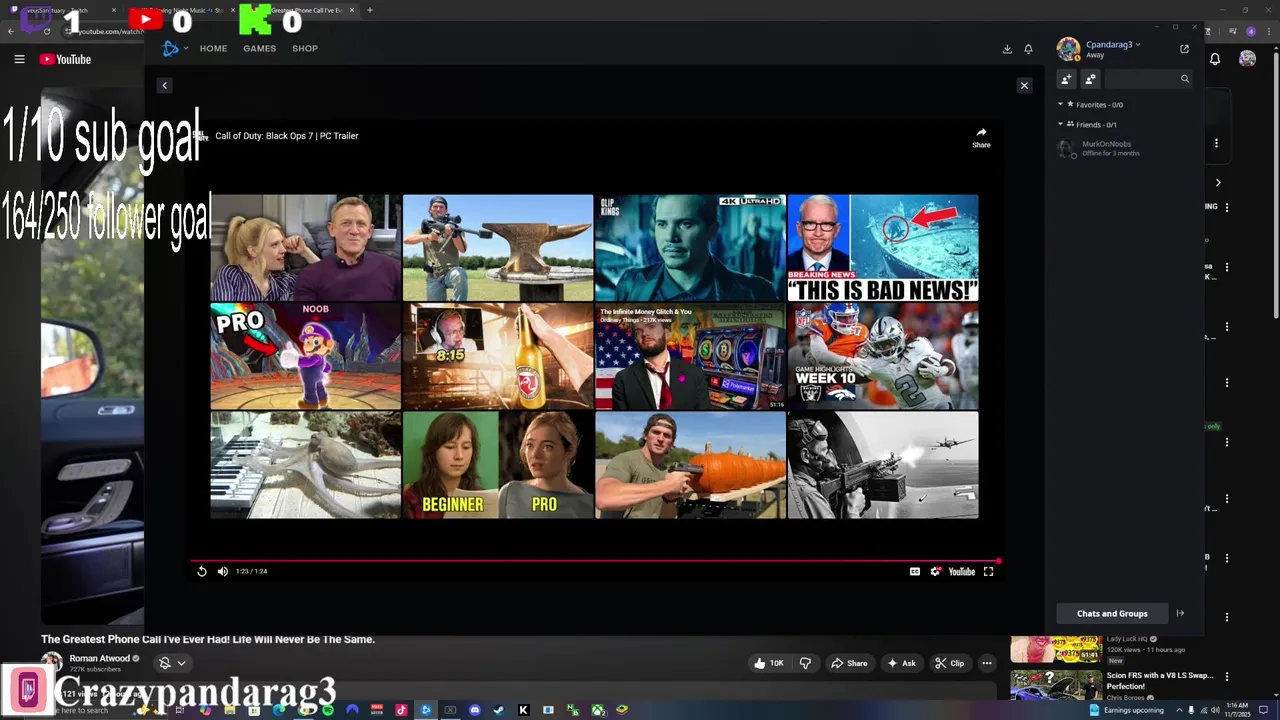Open the Call of Duty trailer title link
This screenshot has width=1280, height=720.
tap(286, 136)
